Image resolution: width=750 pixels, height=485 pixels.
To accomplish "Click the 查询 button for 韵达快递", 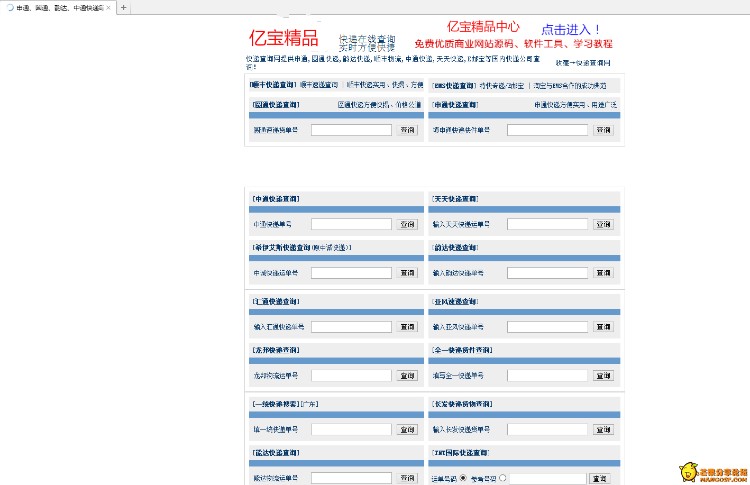I will (x=603, y=273).
